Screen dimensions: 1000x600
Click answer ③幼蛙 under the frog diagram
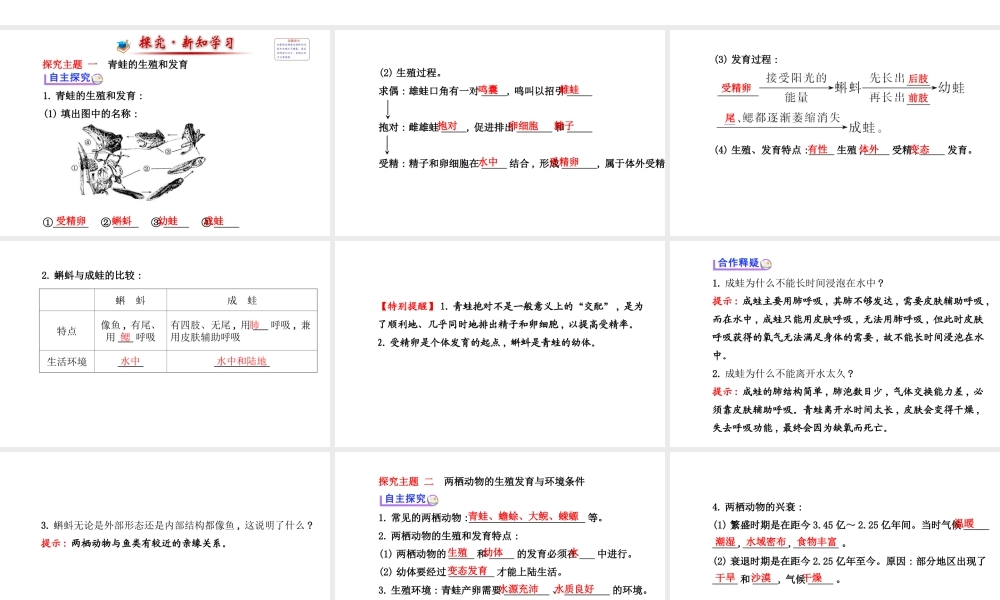pos(170,221)
